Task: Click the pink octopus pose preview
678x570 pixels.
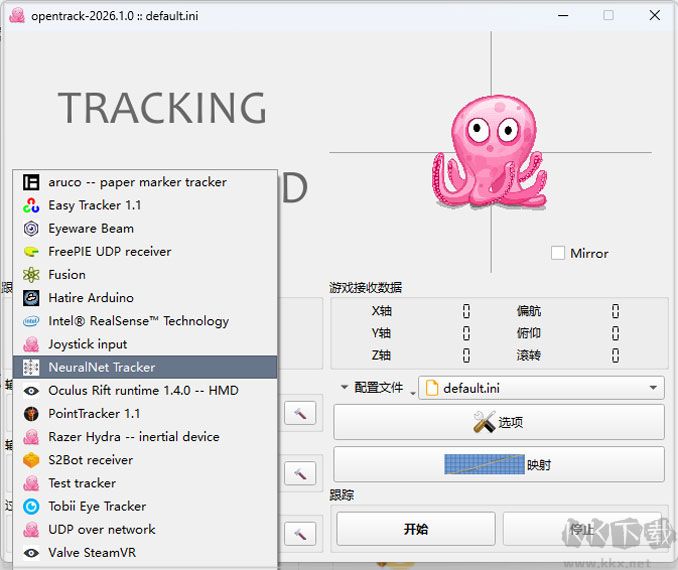Action: (x=489, y=151)
